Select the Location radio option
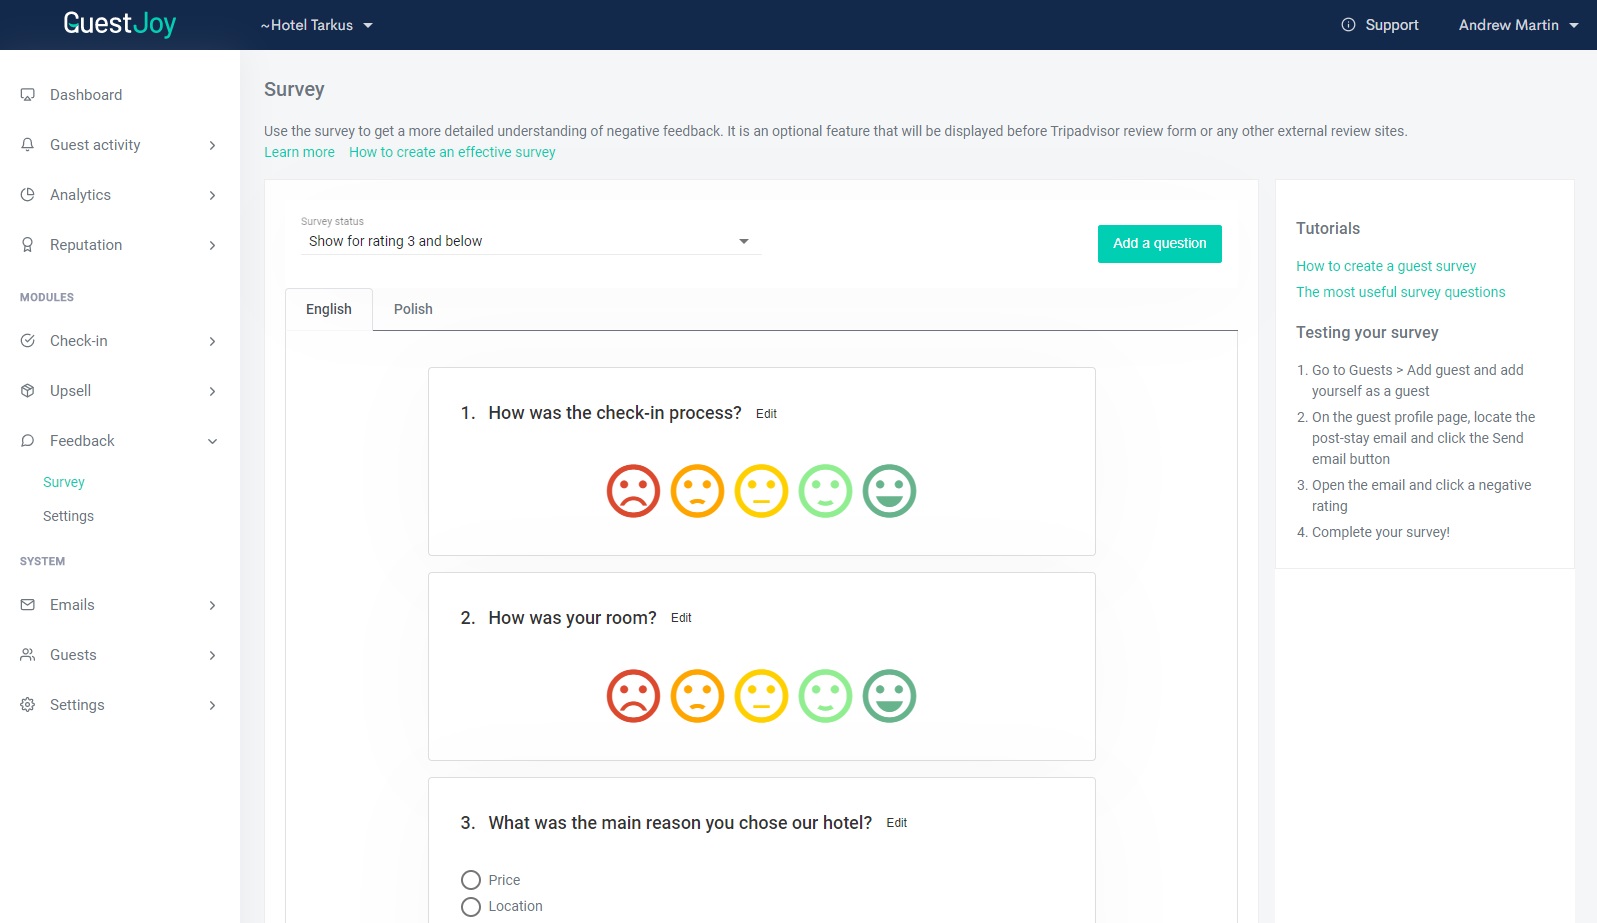The width and height of the screenshot is (1597, 923). (x=471, y=906)
